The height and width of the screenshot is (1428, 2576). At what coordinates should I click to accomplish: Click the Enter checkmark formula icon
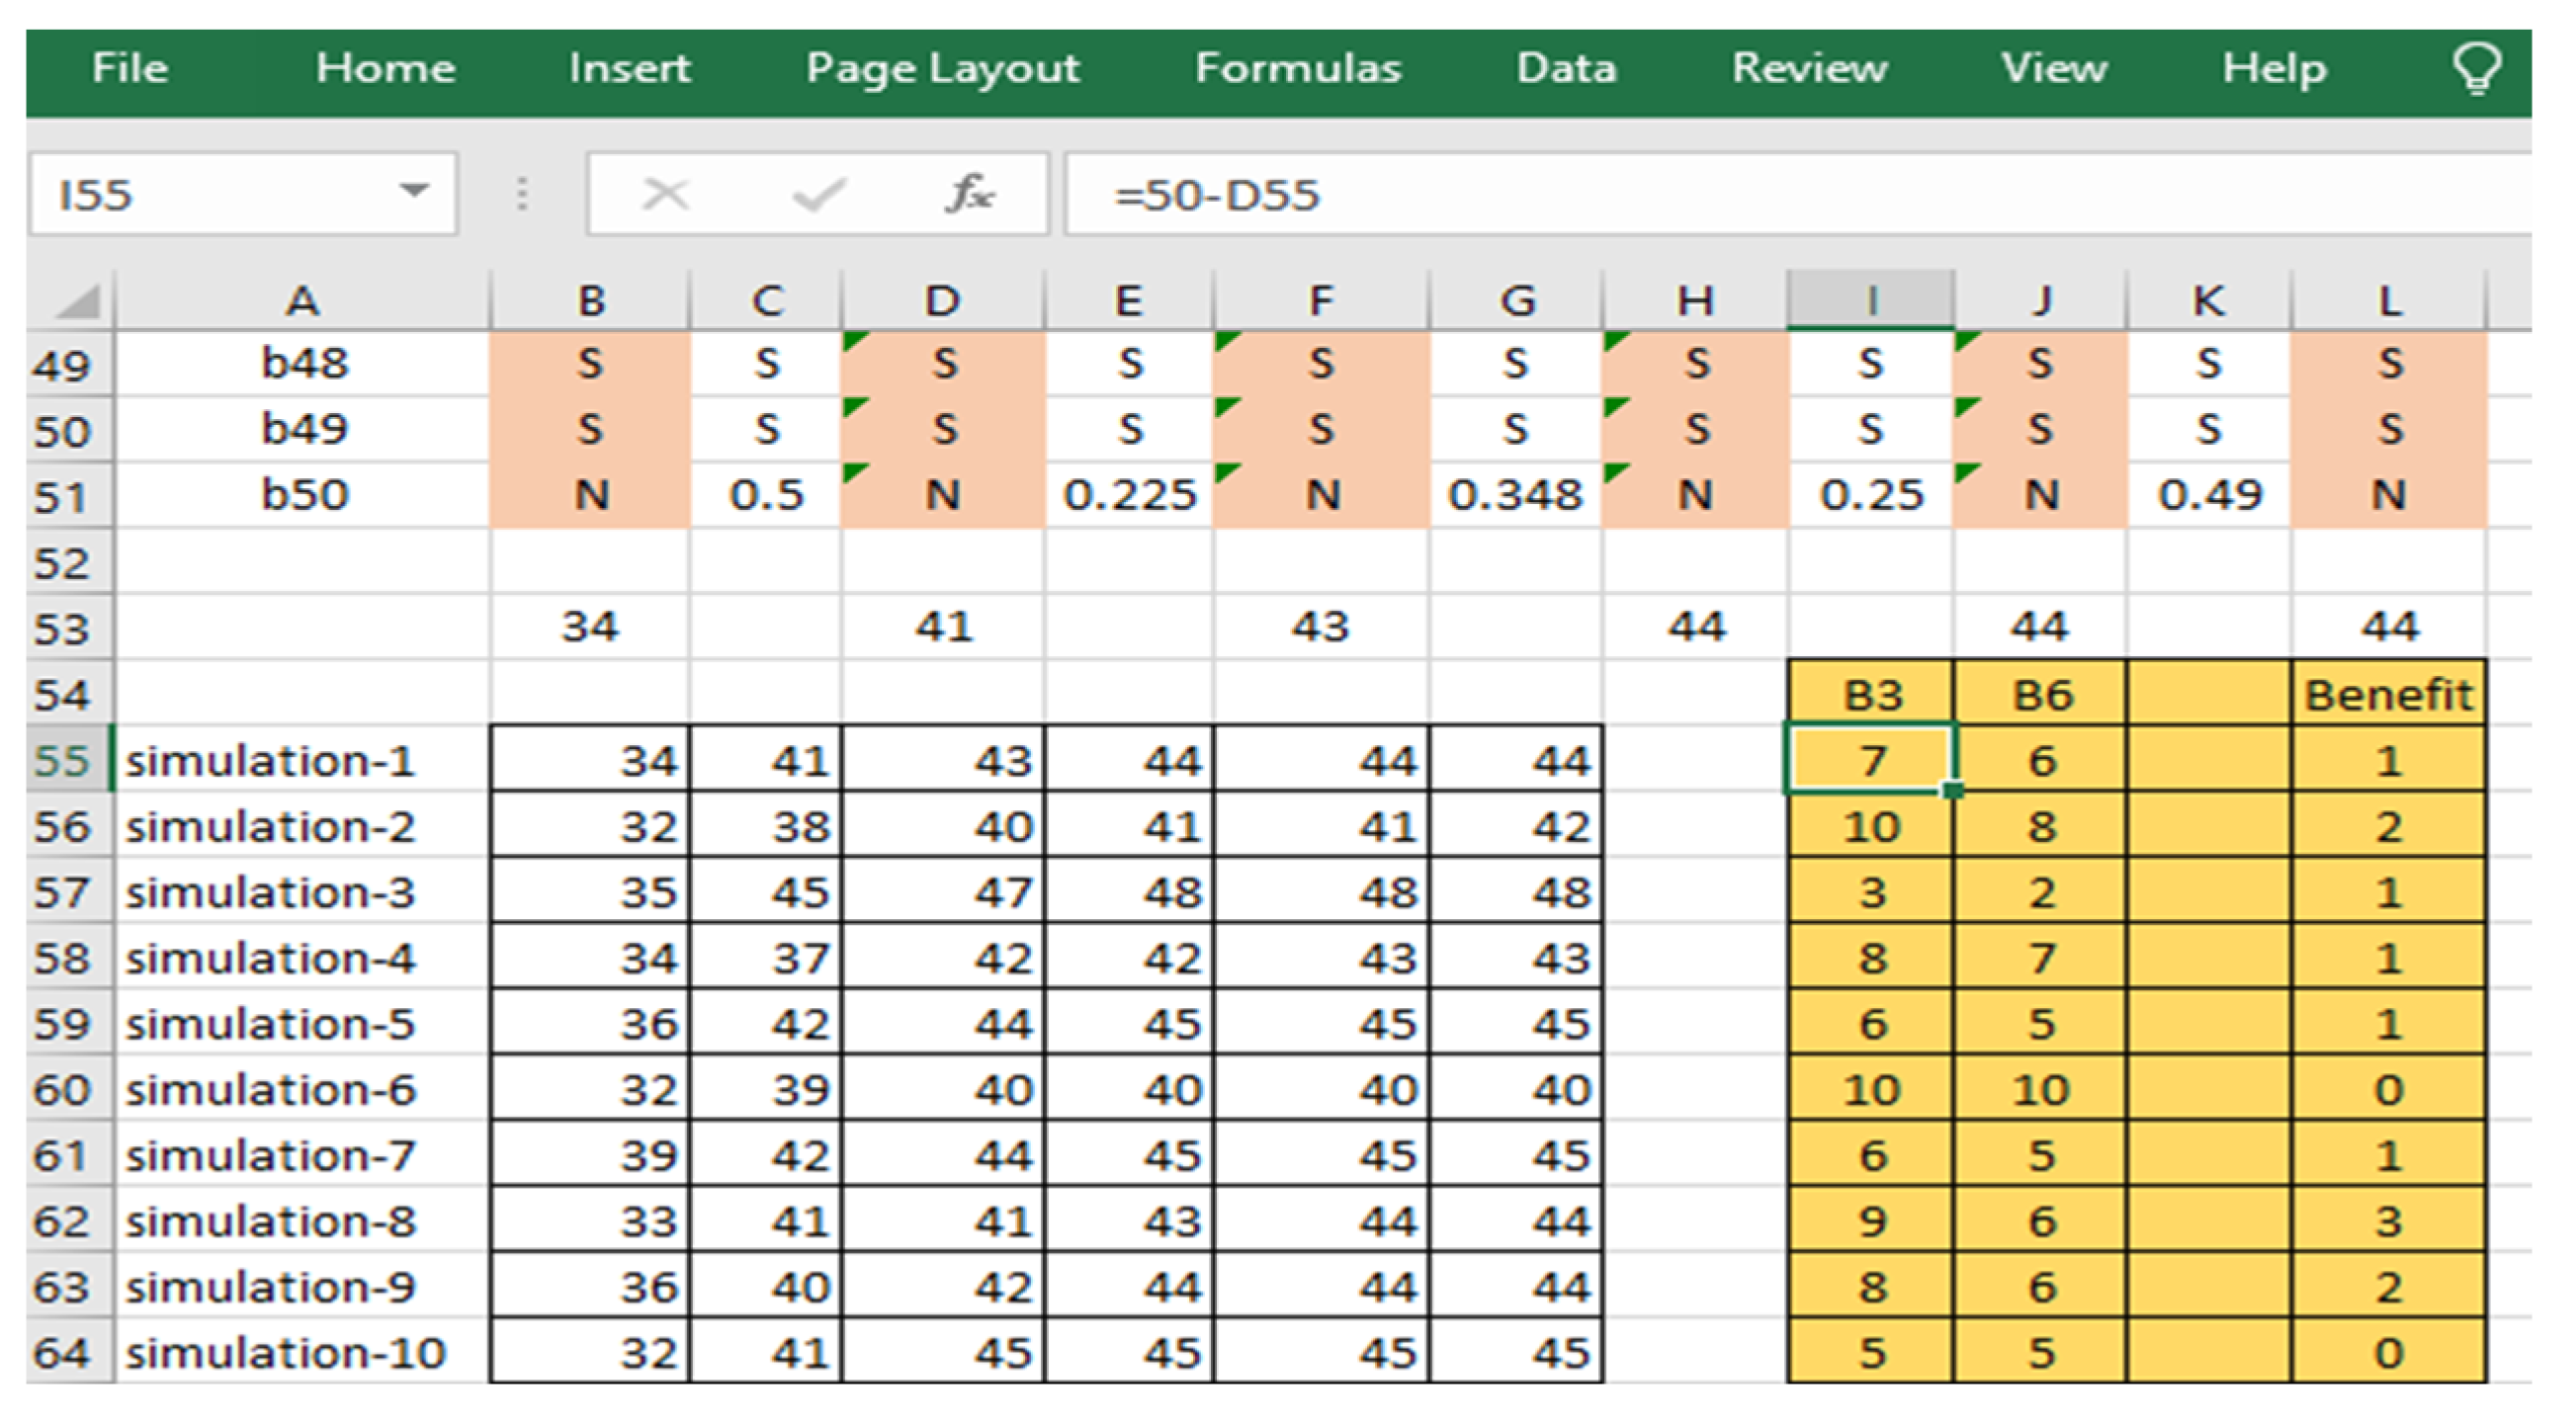tap(818, 193)
